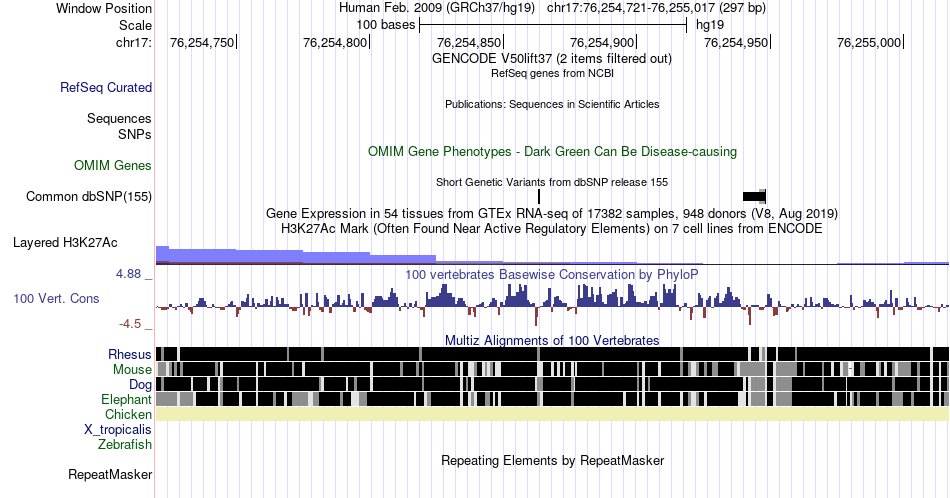Viewport: 950px width, 498px height.
Task: Click Repeating Elements by RepeatMasker title
Action: [x=552, y=460]
